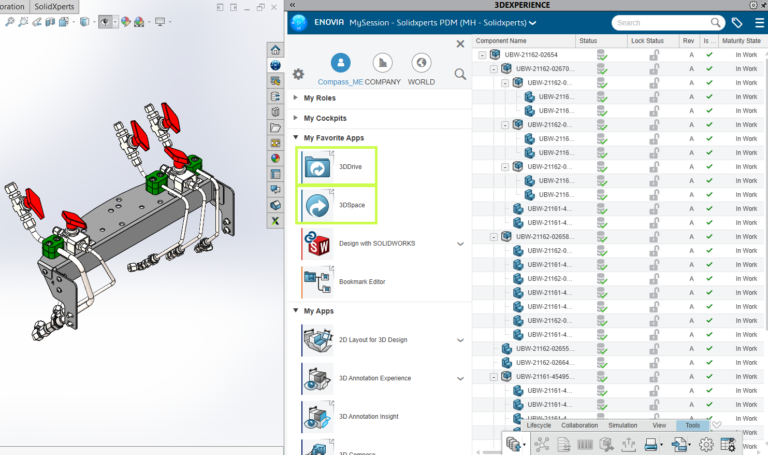Open the File Explorer folder tab in task pane

click(275, 128)
